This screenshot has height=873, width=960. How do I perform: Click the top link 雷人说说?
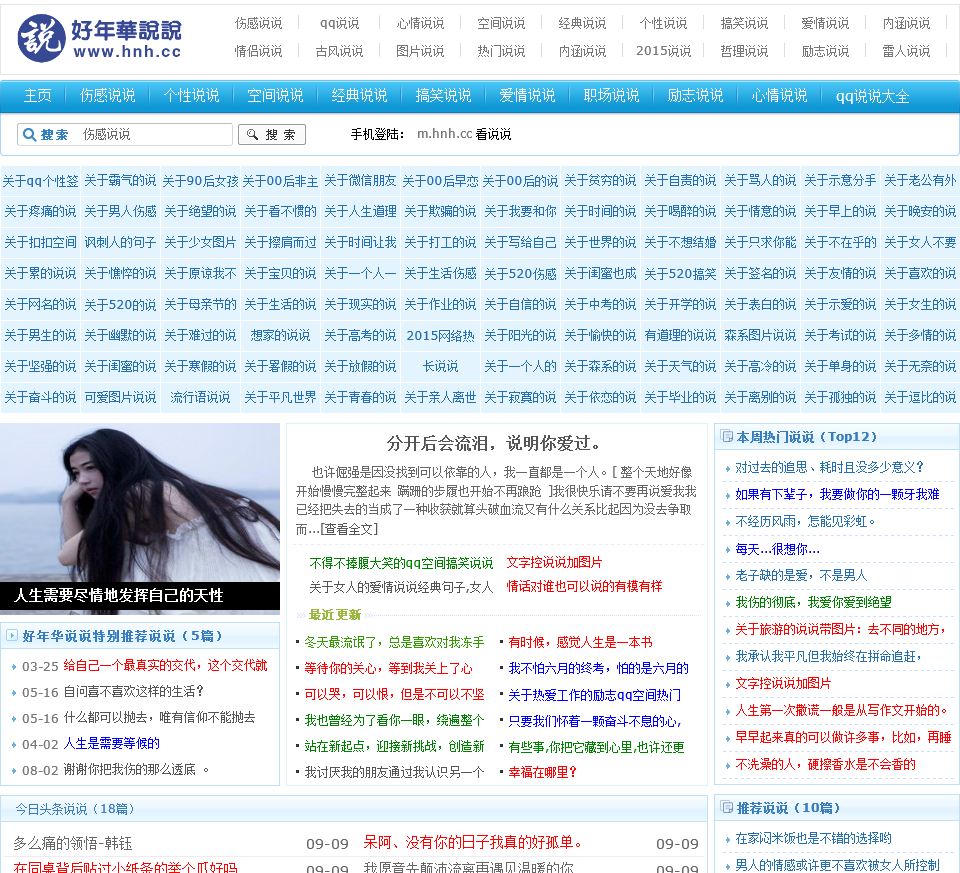pos(906,51)
